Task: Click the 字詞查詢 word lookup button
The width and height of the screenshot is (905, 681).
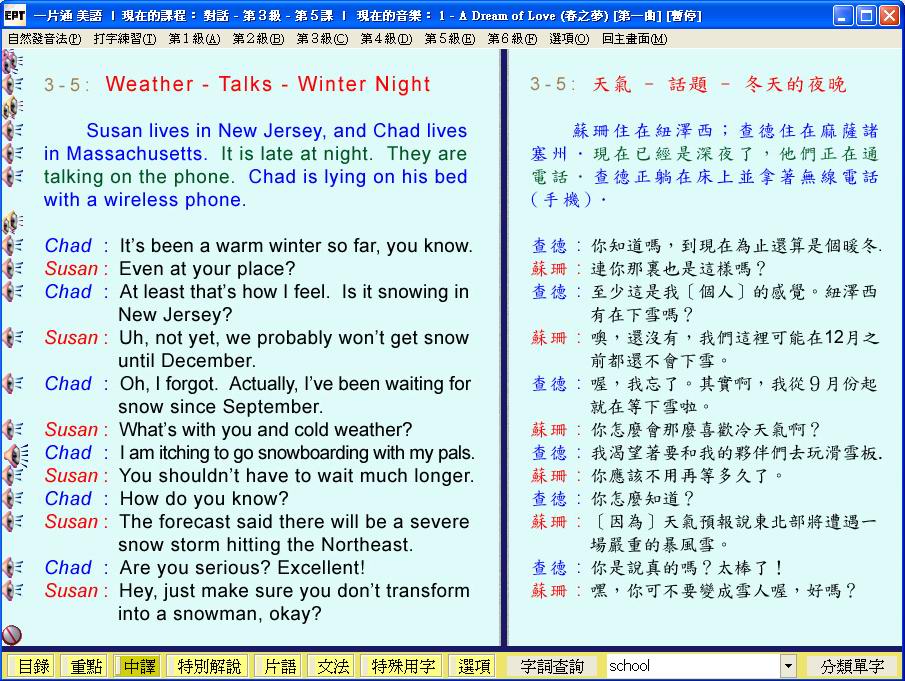Action: pos(553,666)
